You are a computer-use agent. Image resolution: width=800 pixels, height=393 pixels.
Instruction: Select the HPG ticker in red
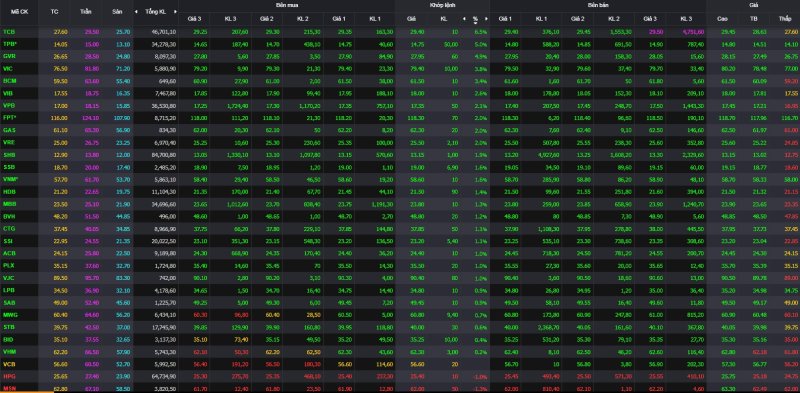9,376
